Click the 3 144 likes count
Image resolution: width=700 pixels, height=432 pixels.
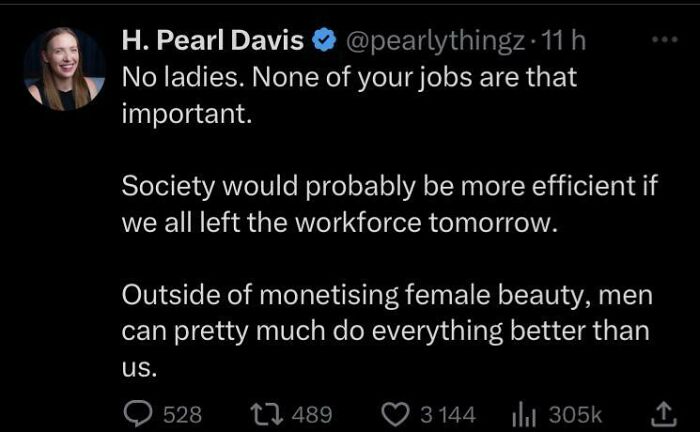click(447, 412)
